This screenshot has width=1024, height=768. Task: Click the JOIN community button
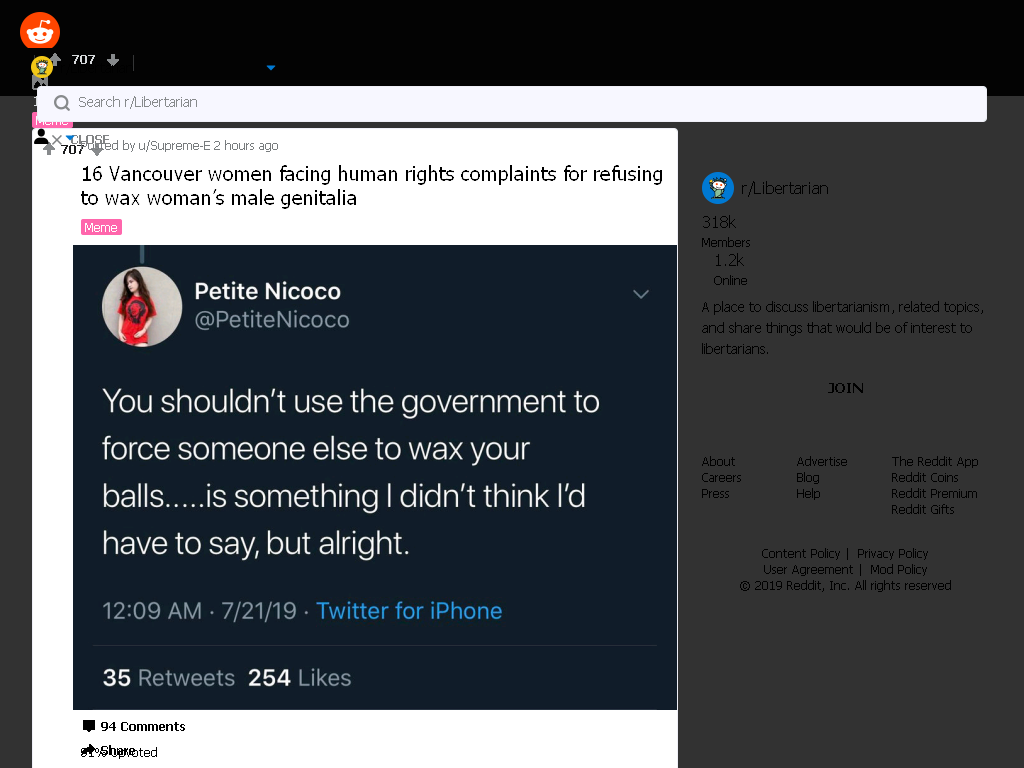tap(845, 388)
